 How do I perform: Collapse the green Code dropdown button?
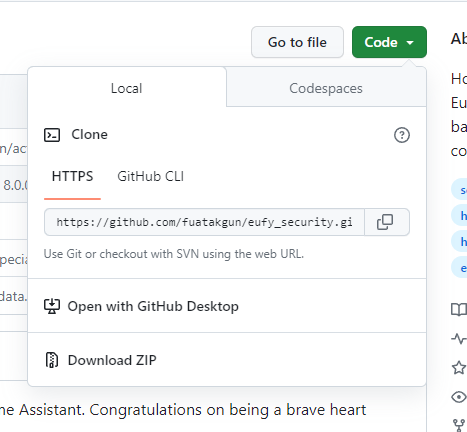tap(389, 42)
